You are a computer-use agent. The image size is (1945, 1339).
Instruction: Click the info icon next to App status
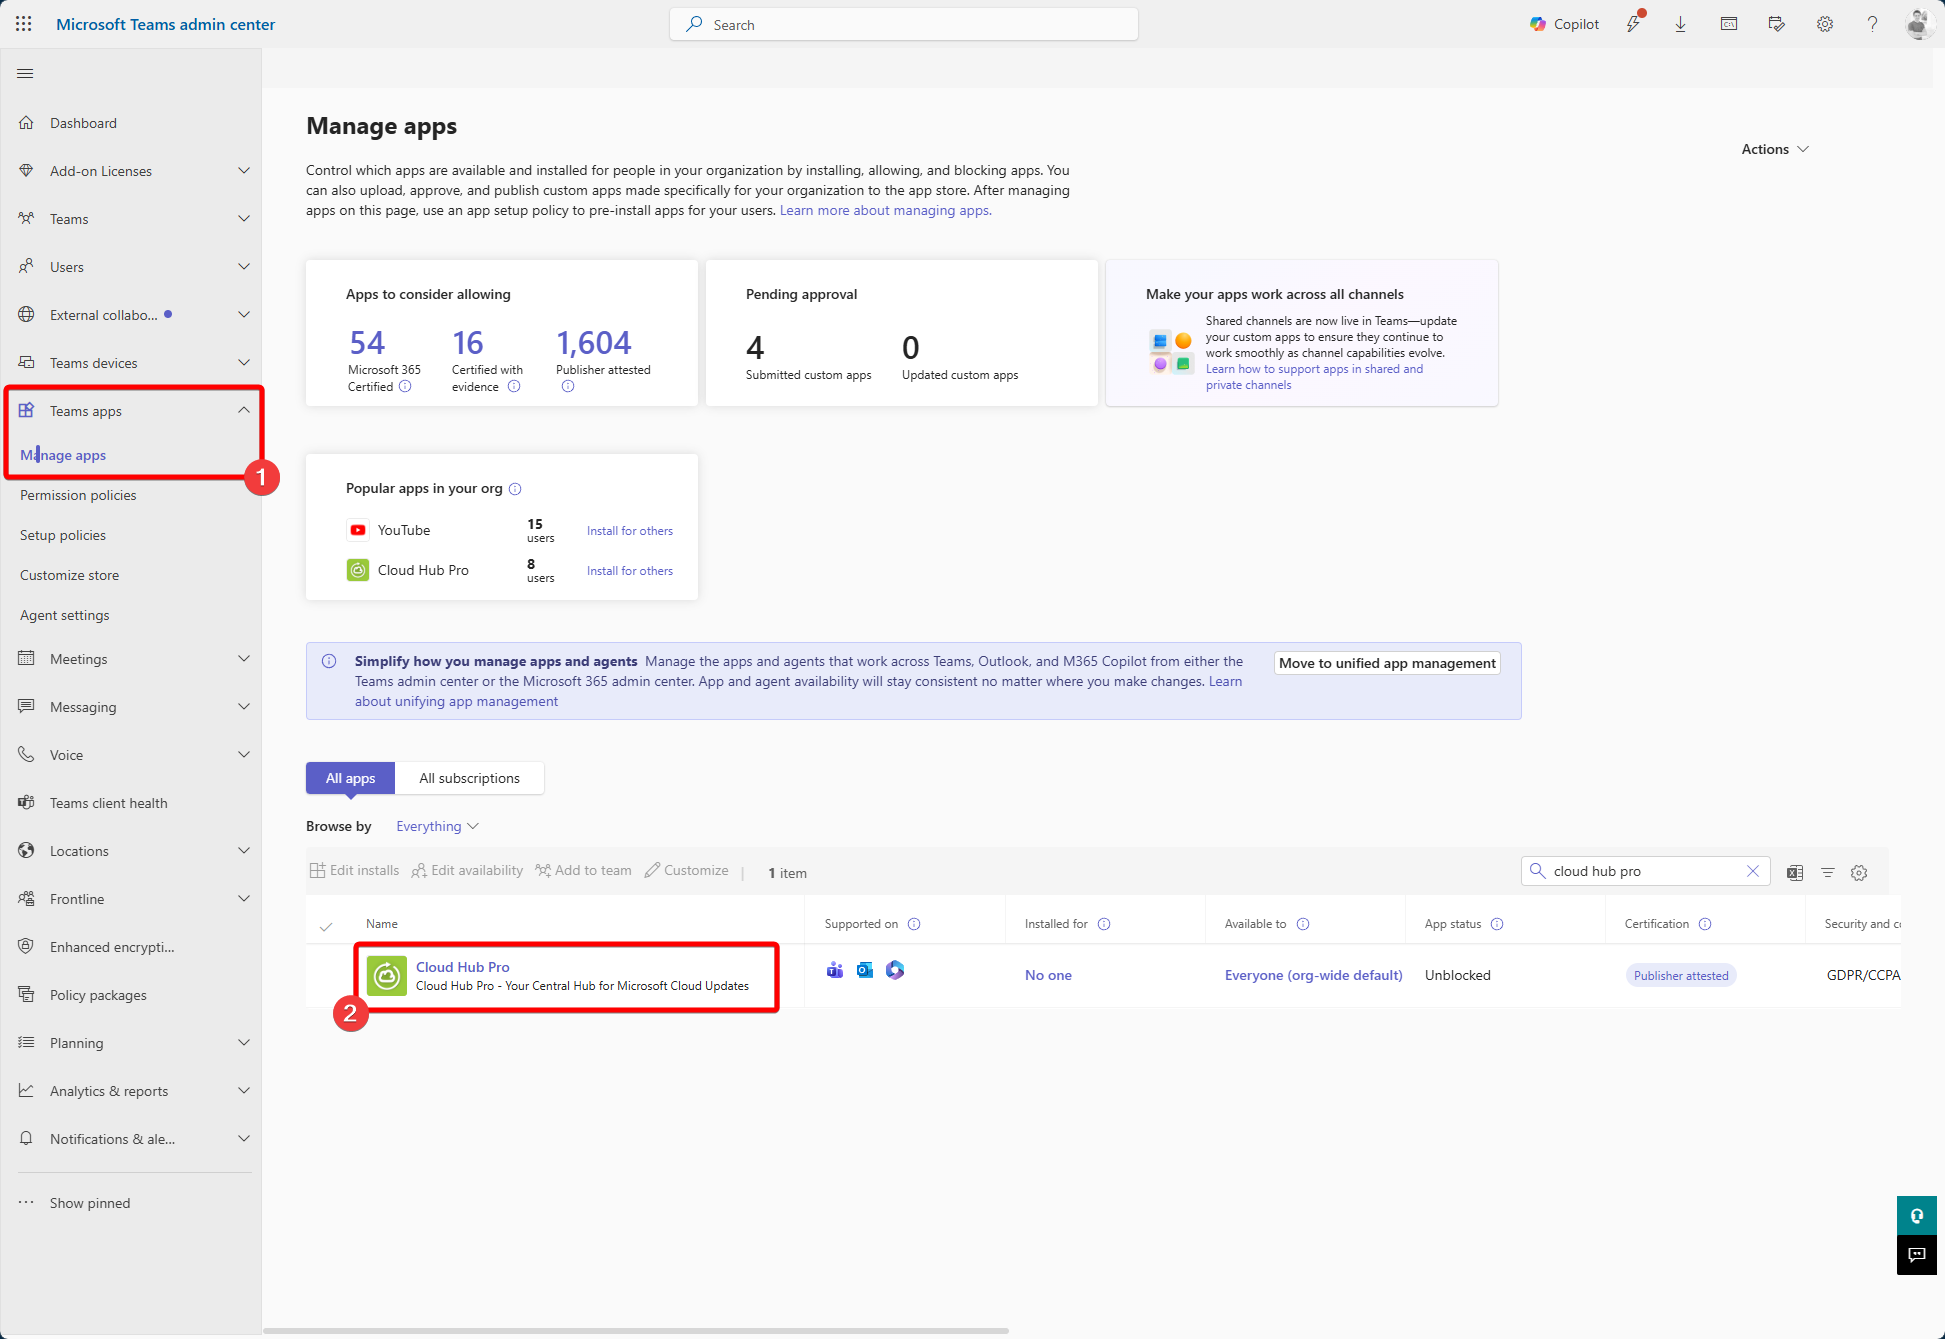click(1497, 924)
